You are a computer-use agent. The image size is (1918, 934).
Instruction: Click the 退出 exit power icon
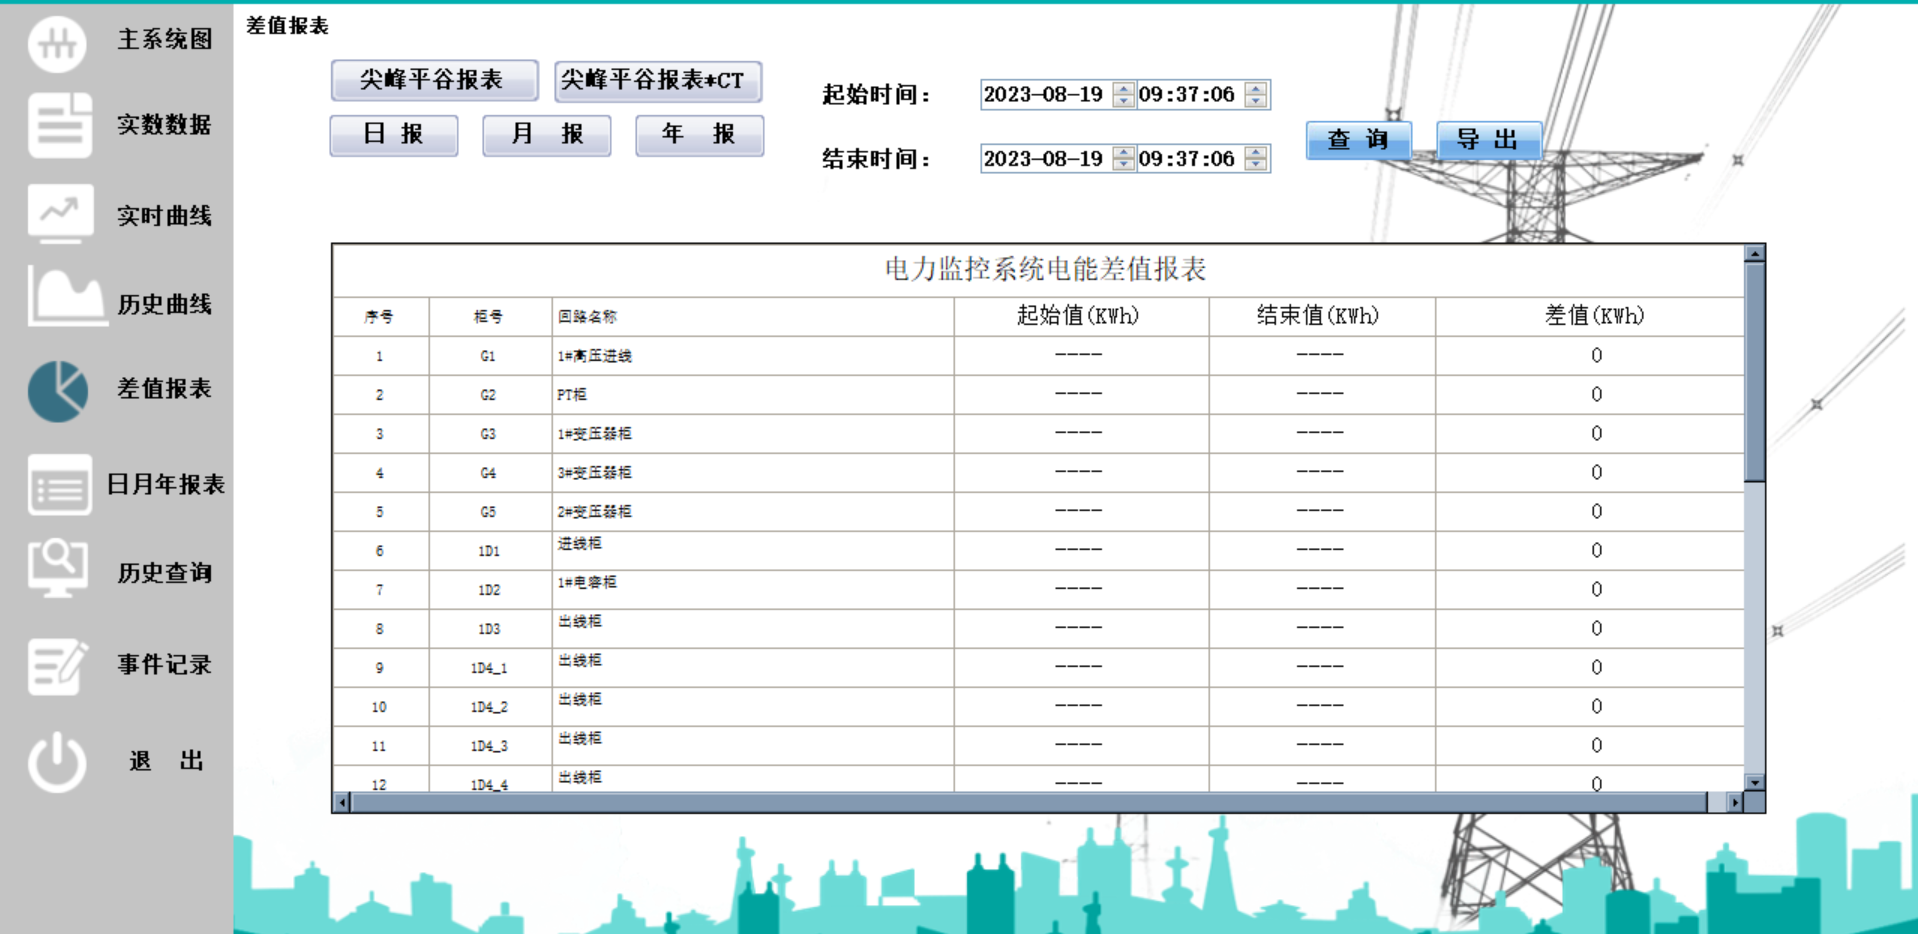57,760
